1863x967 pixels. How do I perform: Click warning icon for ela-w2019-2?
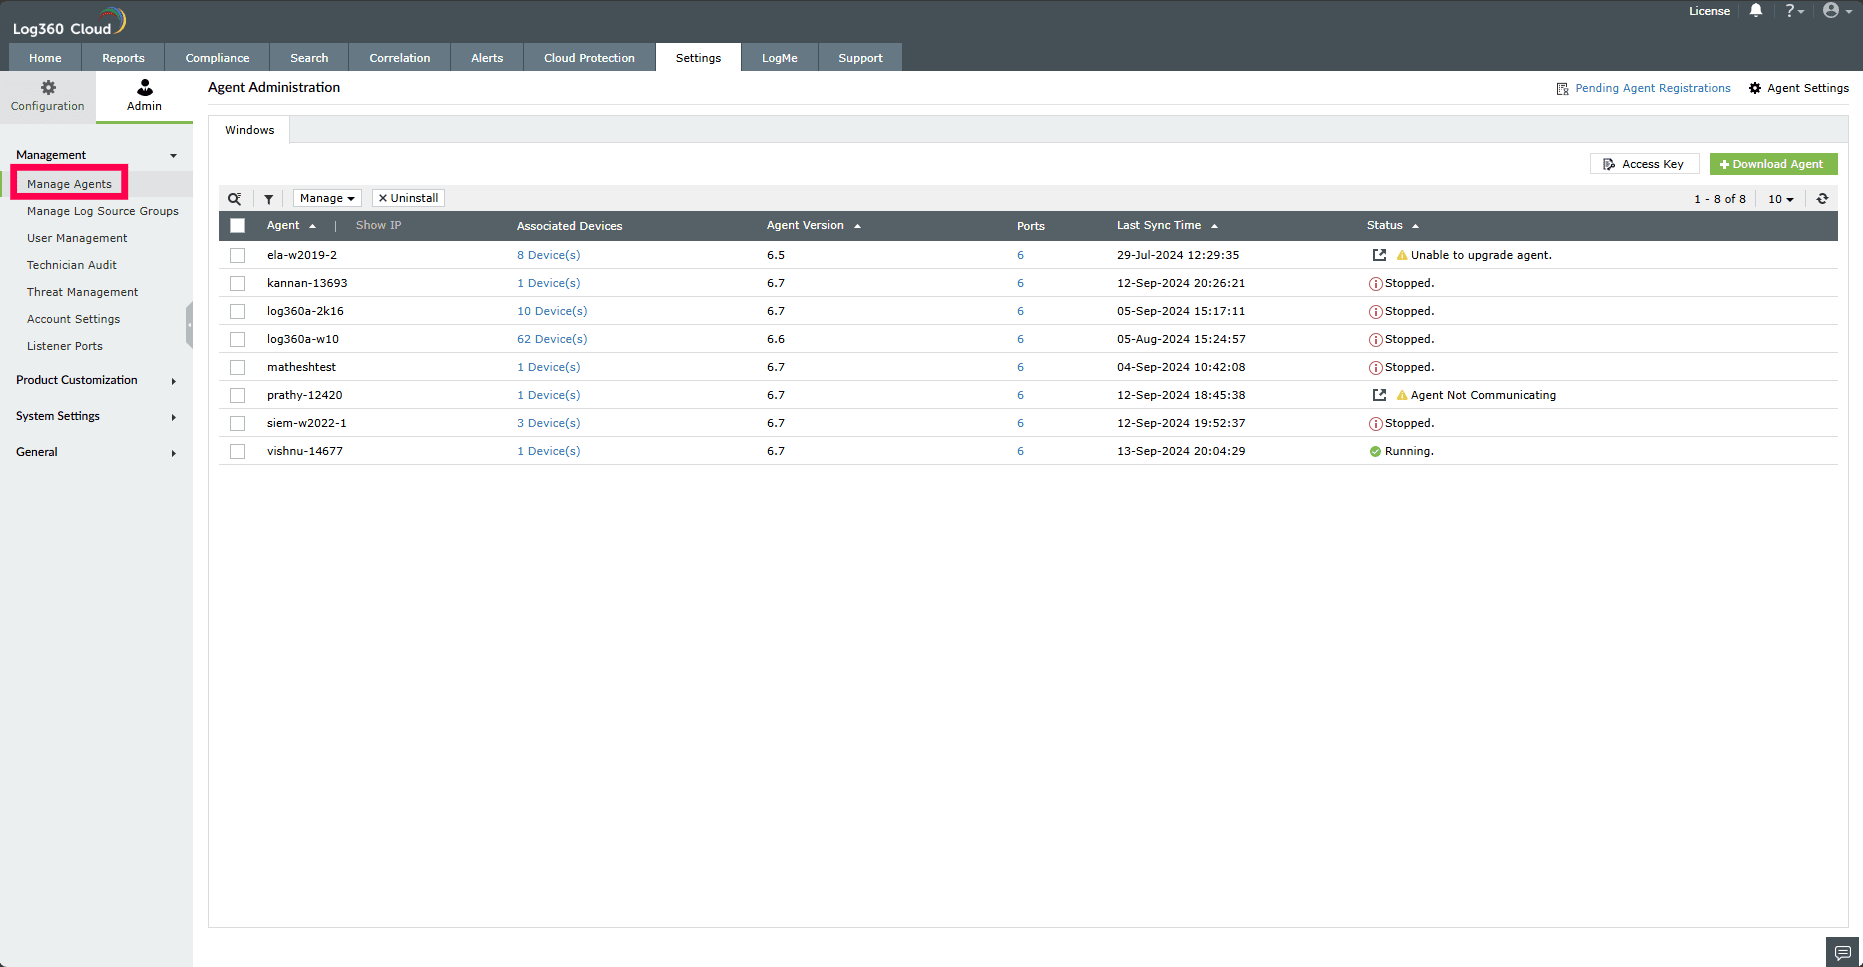point(1402,255)
